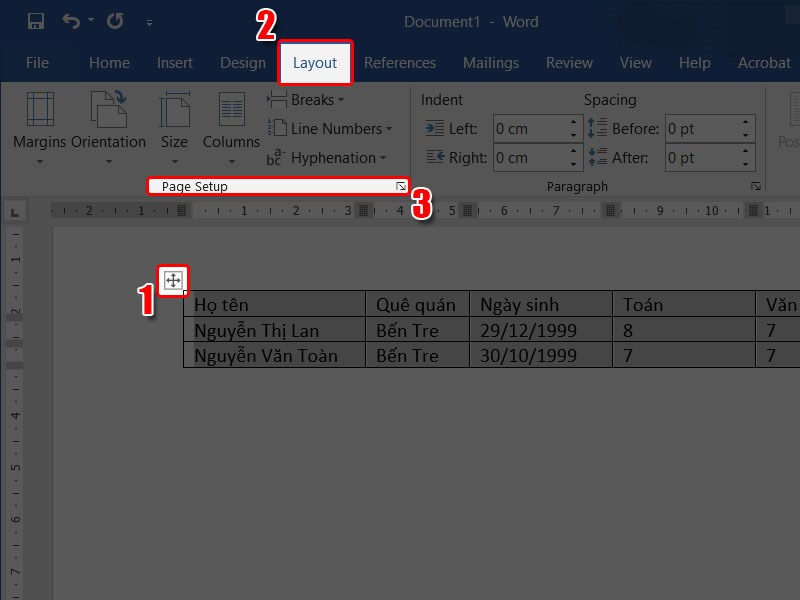Image resolution: width=800 pixels, height=600 pixels.
Task: Open the Orientation options
Action: 108,125
